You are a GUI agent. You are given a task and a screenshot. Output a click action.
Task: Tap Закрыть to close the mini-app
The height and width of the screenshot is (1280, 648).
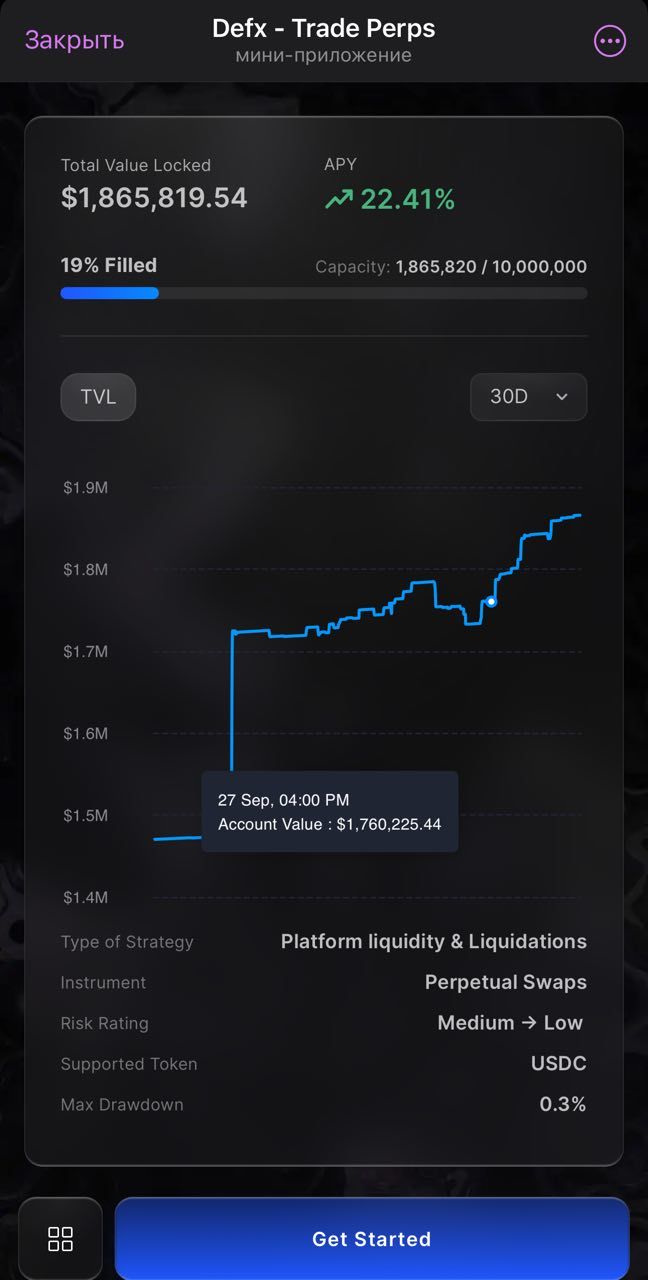73,41
